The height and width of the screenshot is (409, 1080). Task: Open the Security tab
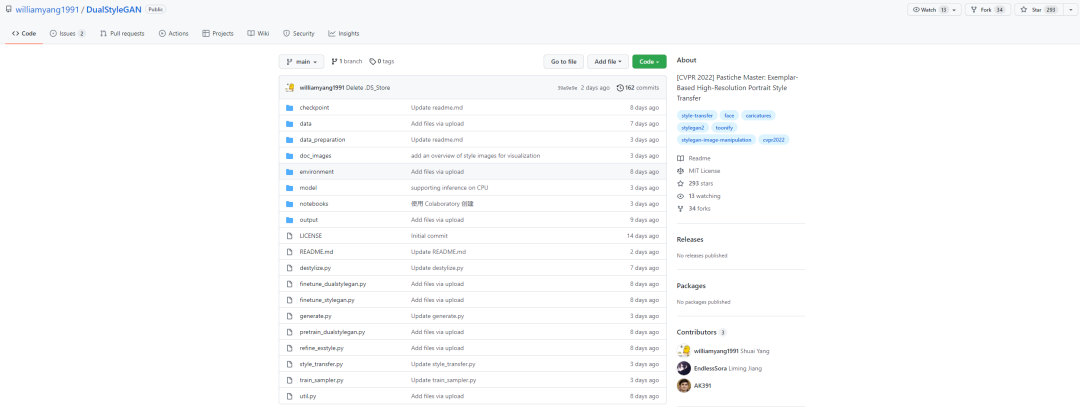[x=298, y=33]
